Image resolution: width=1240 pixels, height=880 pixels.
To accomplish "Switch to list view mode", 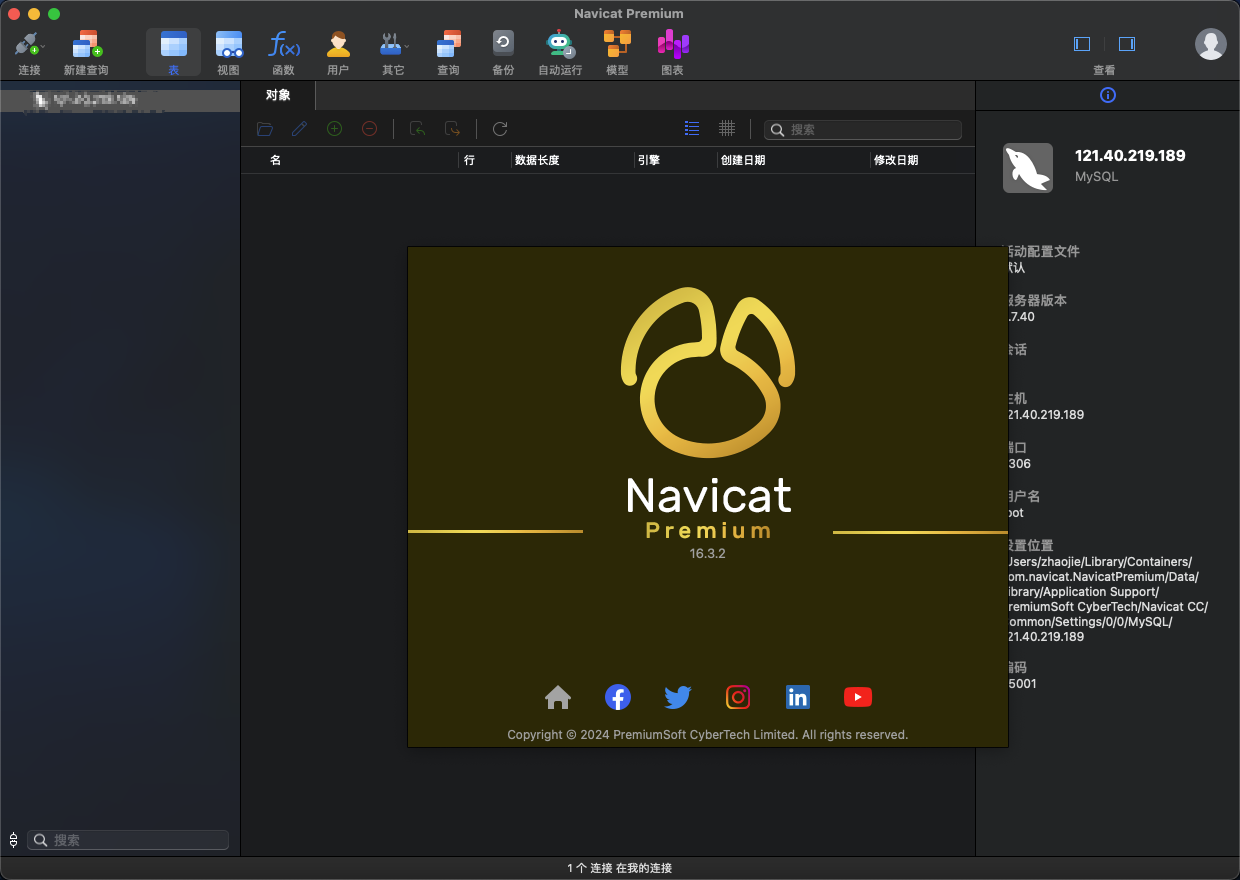I will 692,128.
